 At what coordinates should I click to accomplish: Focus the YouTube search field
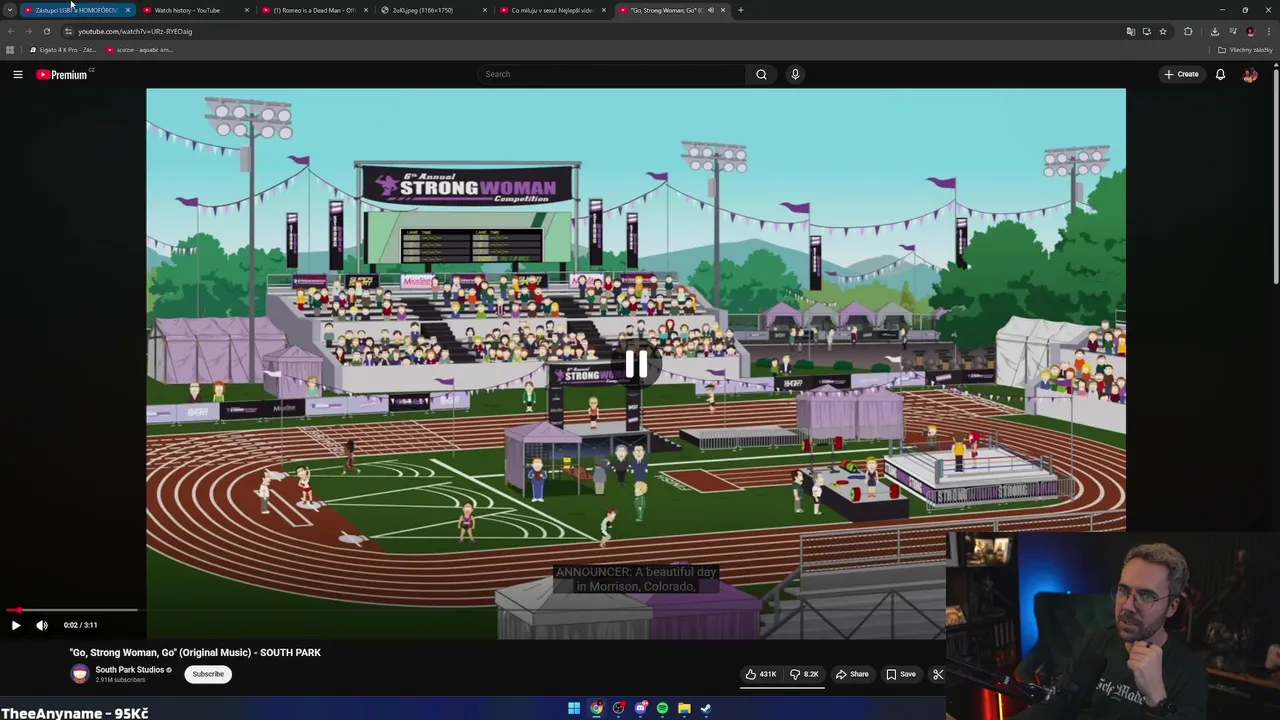(x=612, y=74)
